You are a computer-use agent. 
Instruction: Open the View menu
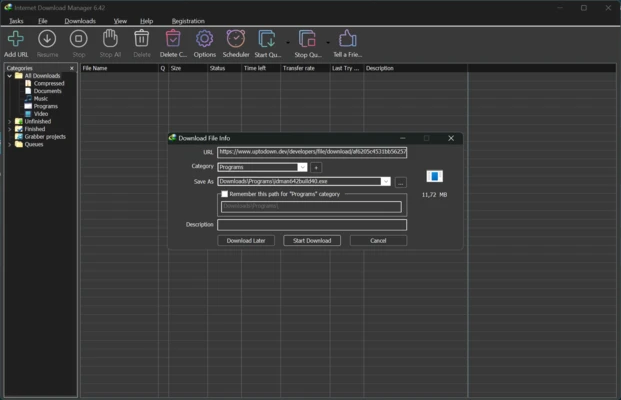tap(120, 21)
